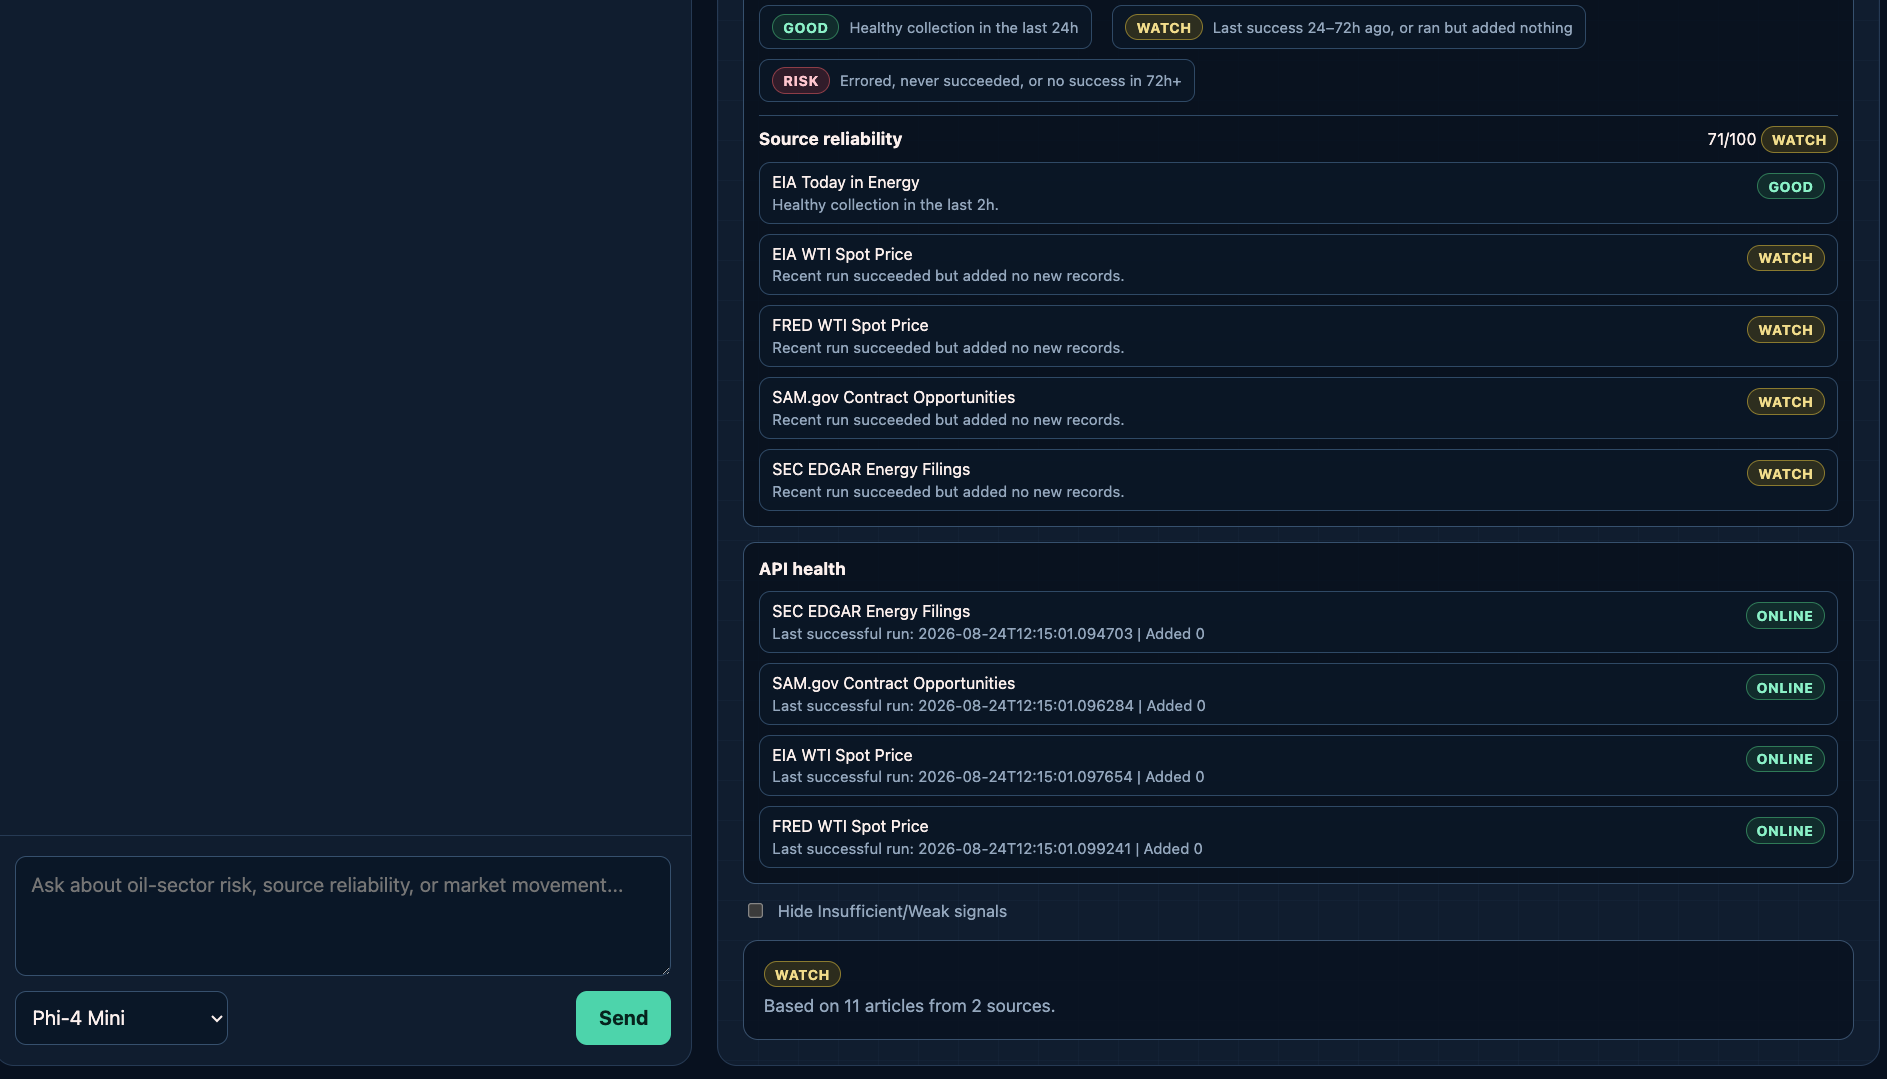Click WATCH badge on reliability SAM.gov row
Image resolution: width=1887 pixels, height=1079 pixels.
coord(1785,402)
